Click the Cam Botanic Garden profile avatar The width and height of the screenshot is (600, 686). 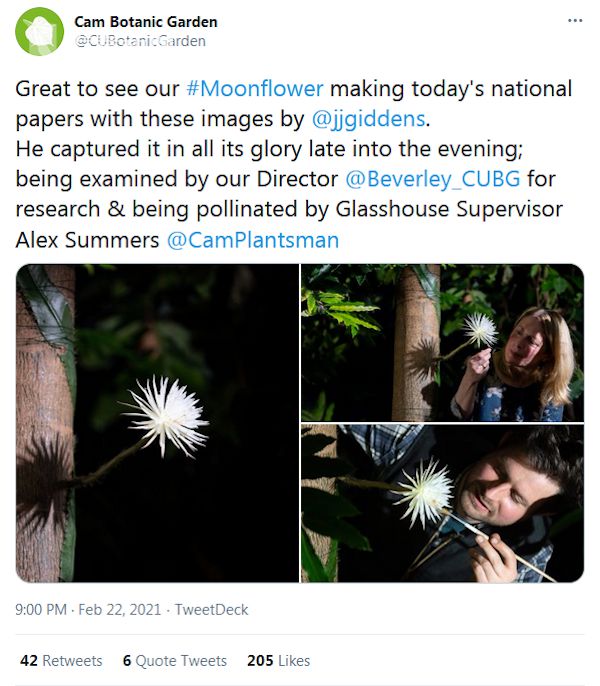[x=39, y=30]
